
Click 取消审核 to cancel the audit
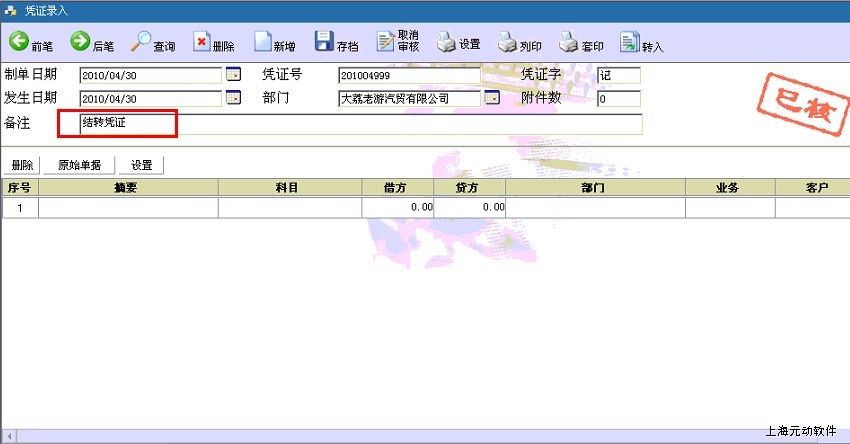(398, 42)
